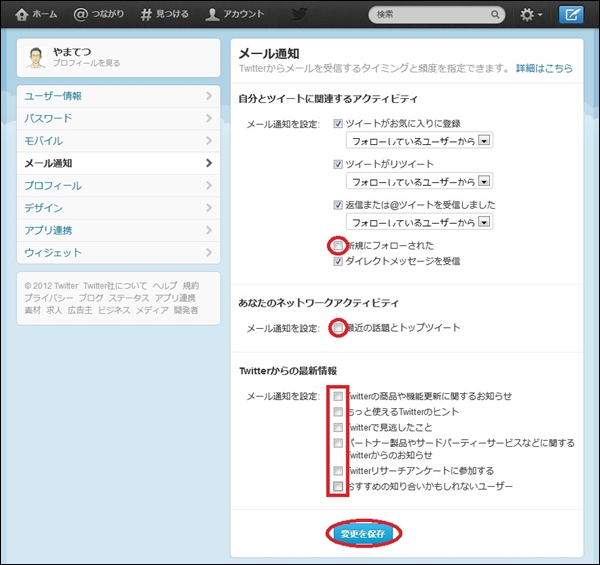Screen dimensions: 600x565
Task: Open デザイン settings section
Action: click(x=119, y=208)
